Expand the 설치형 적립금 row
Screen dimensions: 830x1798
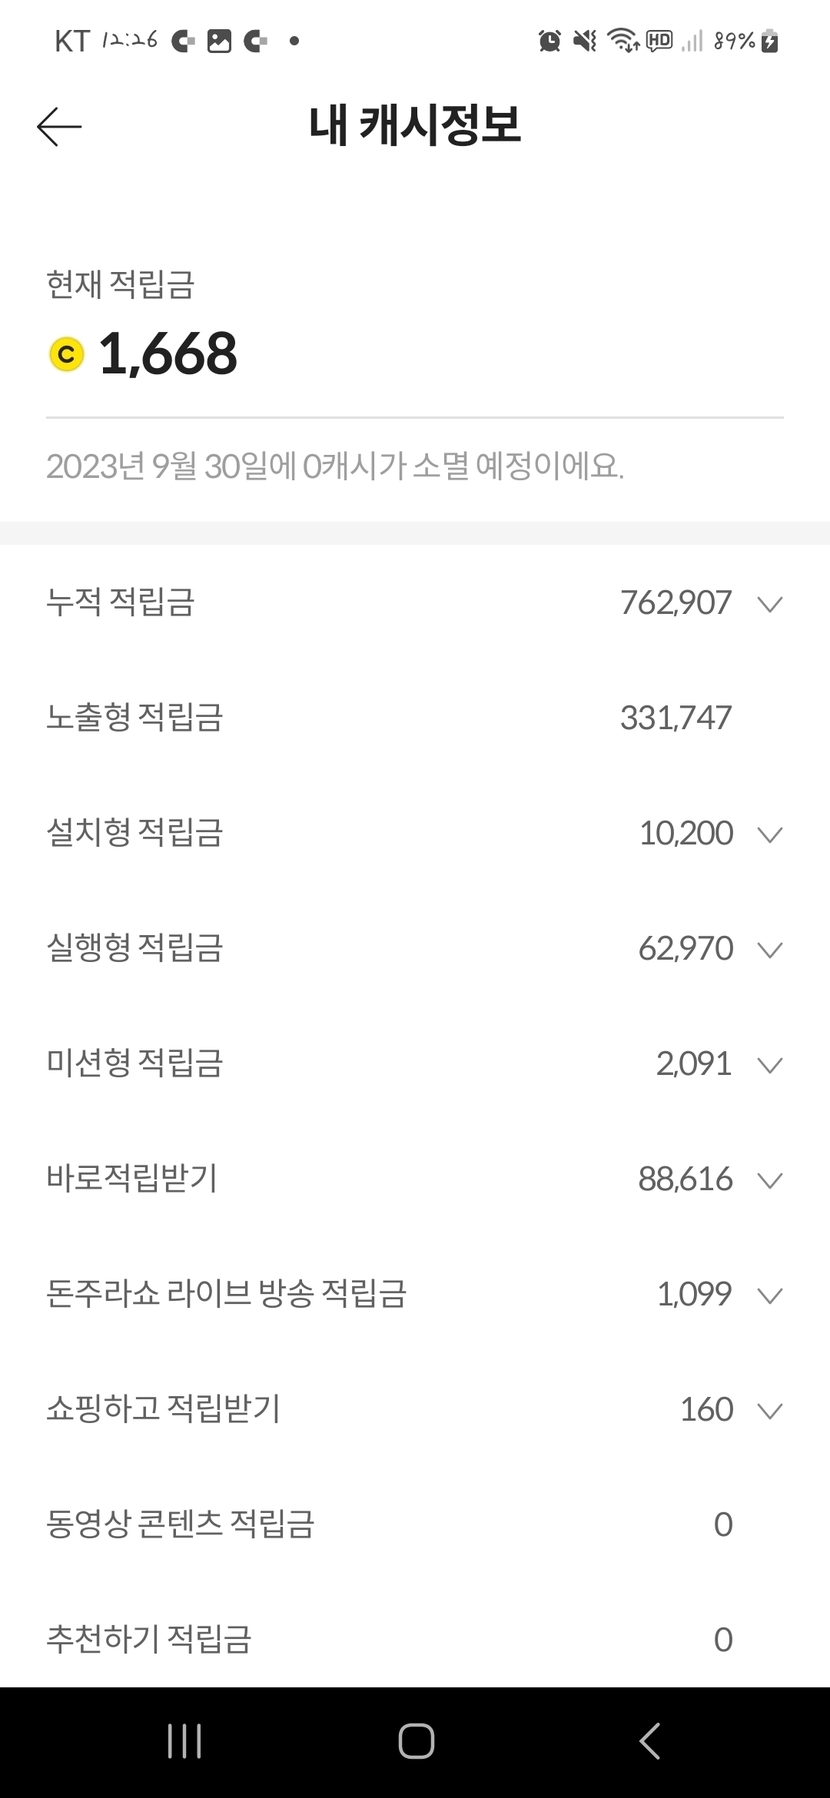769,834
